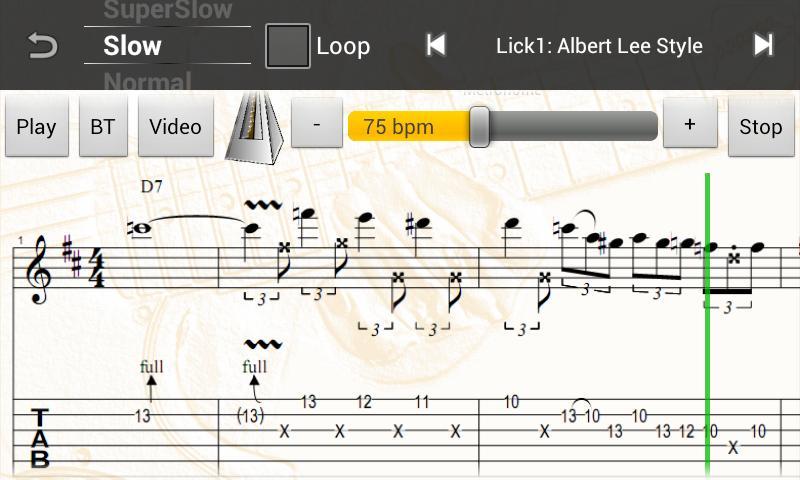Tap the Lick1: Albert Lee Style title
The height and width of the screenshot is (480, 800).
599,46
